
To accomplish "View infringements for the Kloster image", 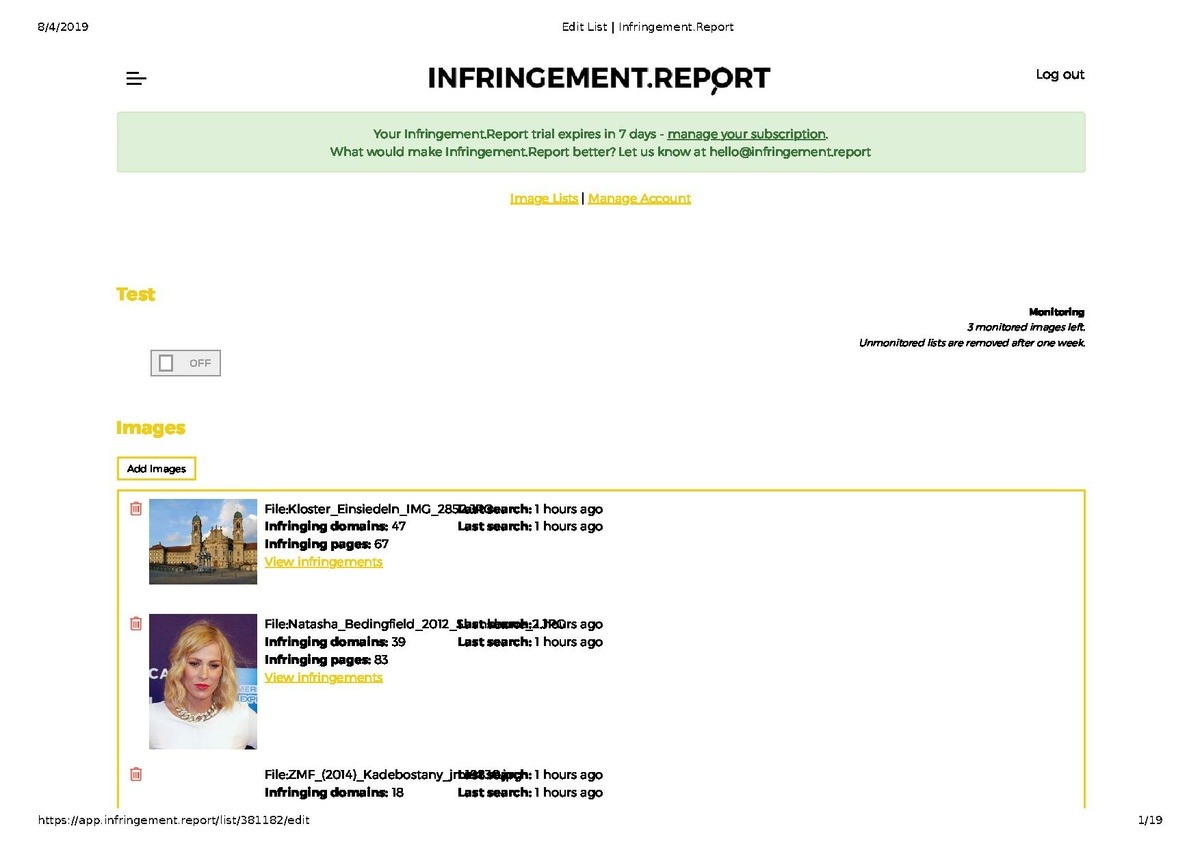I will point(323,561).
